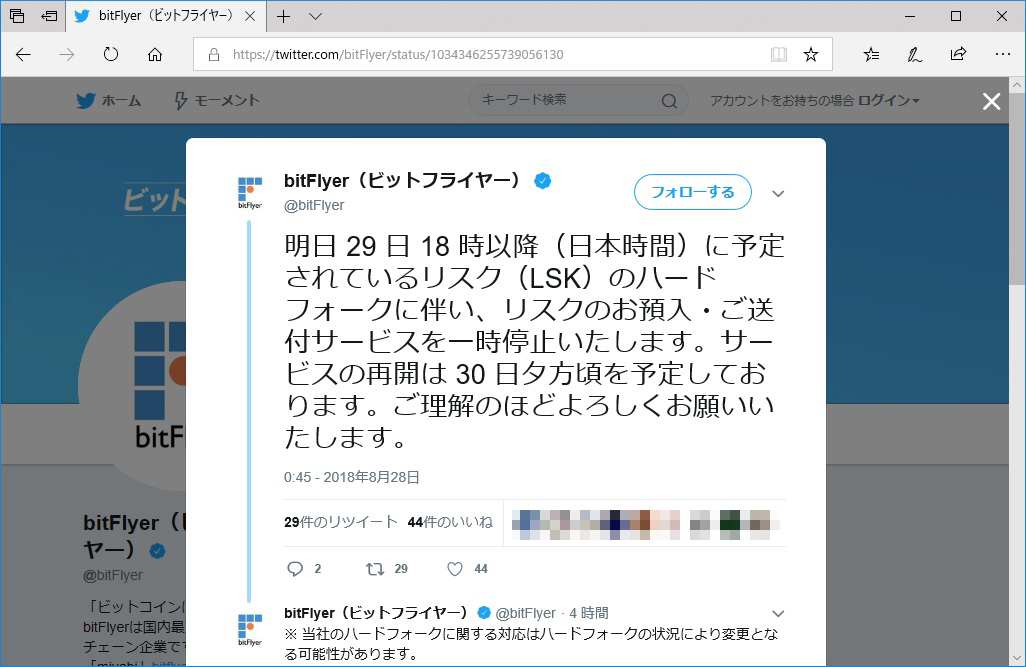Click the Twitter bird home icon

(x=85, y=100)
